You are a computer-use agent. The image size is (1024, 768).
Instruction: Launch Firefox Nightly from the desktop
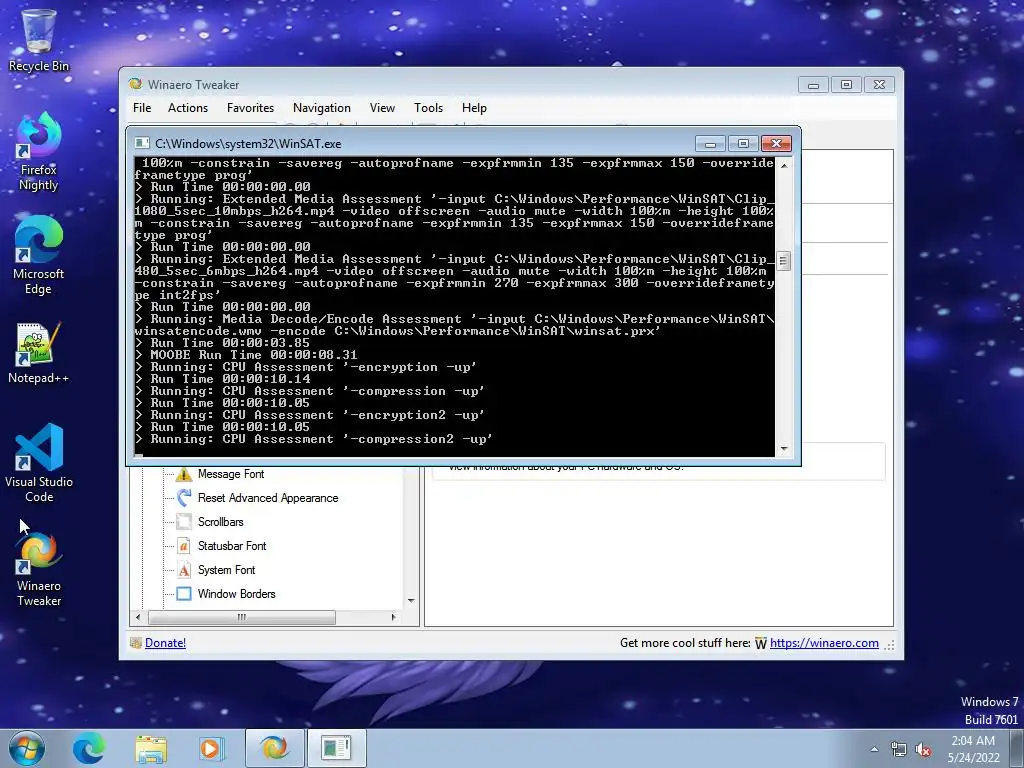pyautogui.click(x=39, y=152)
